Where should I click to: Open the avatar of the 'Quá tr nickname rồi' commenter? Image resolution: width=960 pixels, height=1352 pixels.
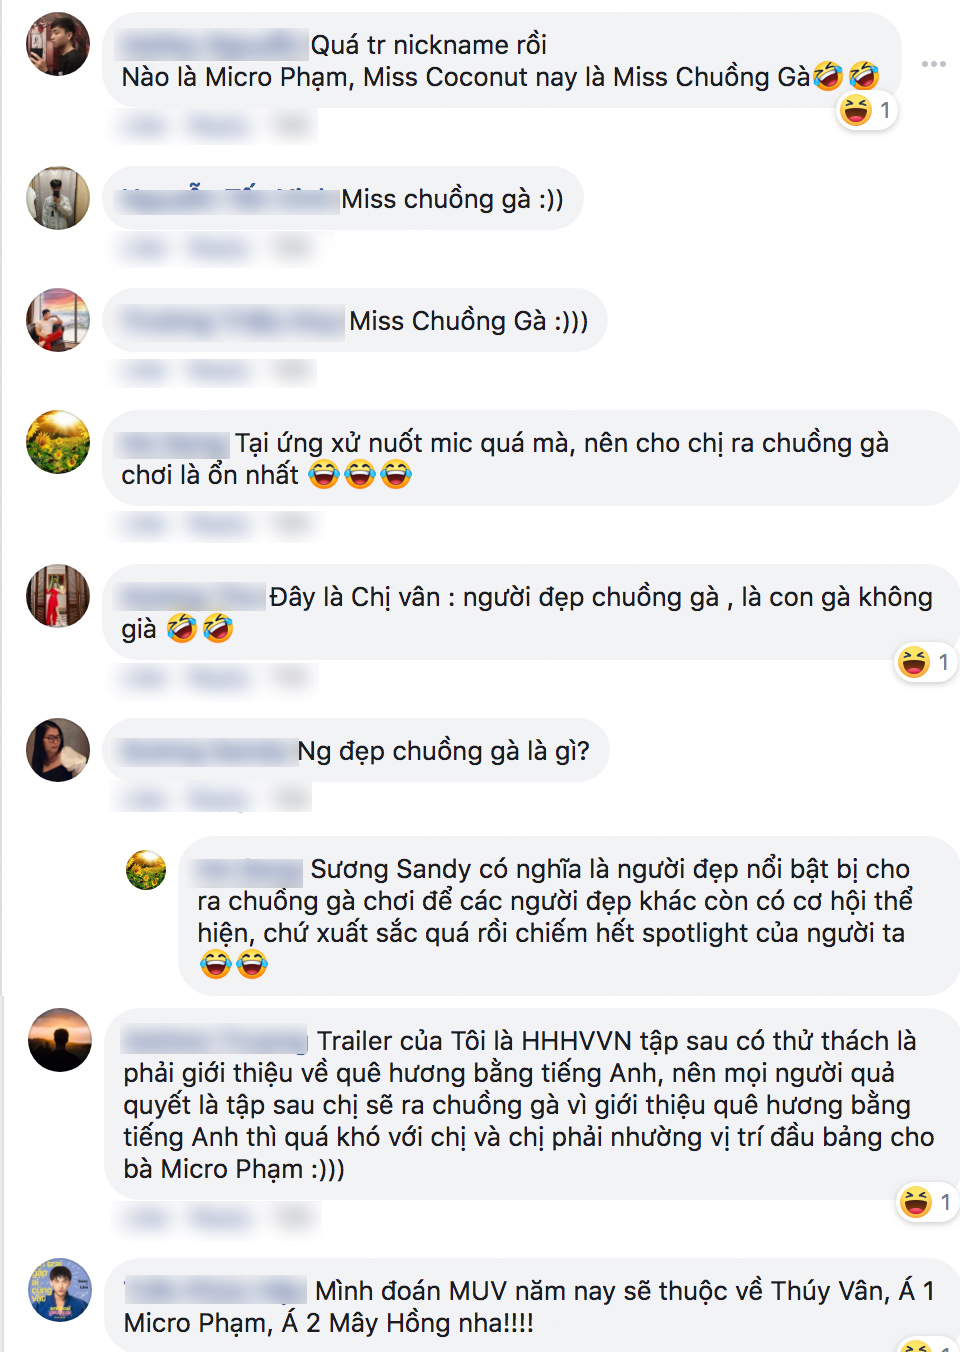point(58,44)
